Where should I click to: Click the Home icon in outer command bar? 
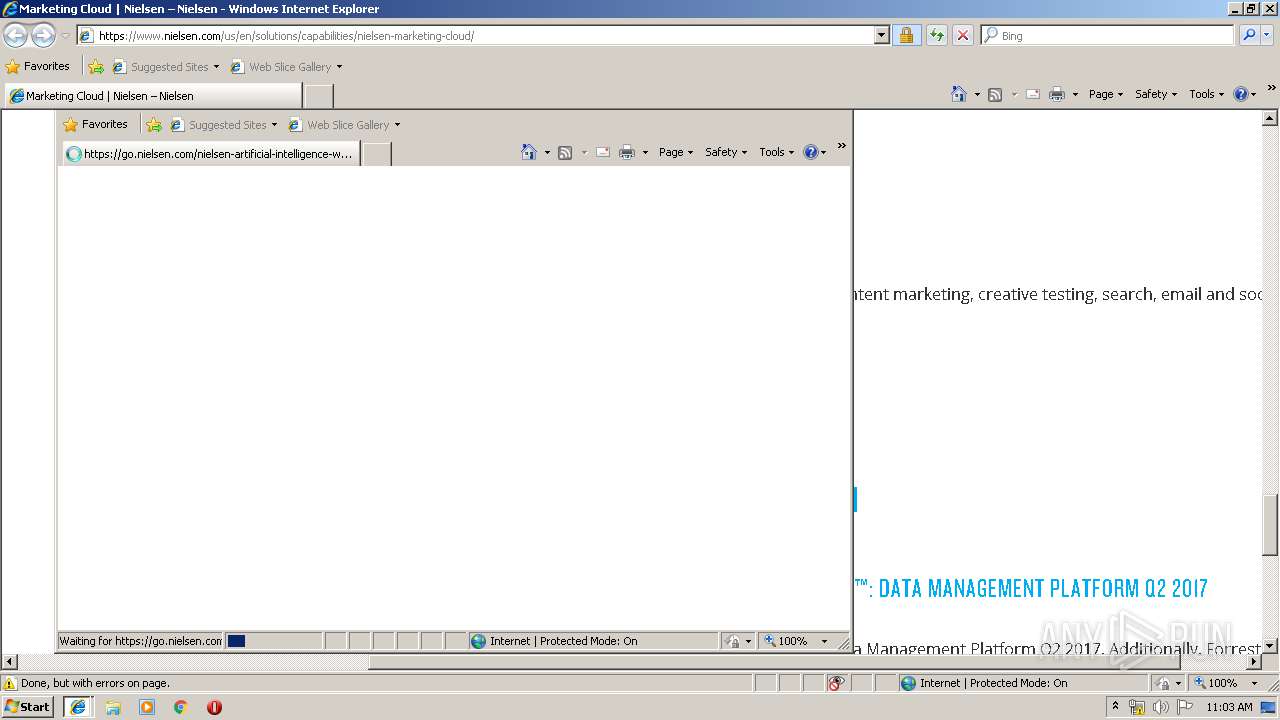pyautogui.click(x=959, y=94)
